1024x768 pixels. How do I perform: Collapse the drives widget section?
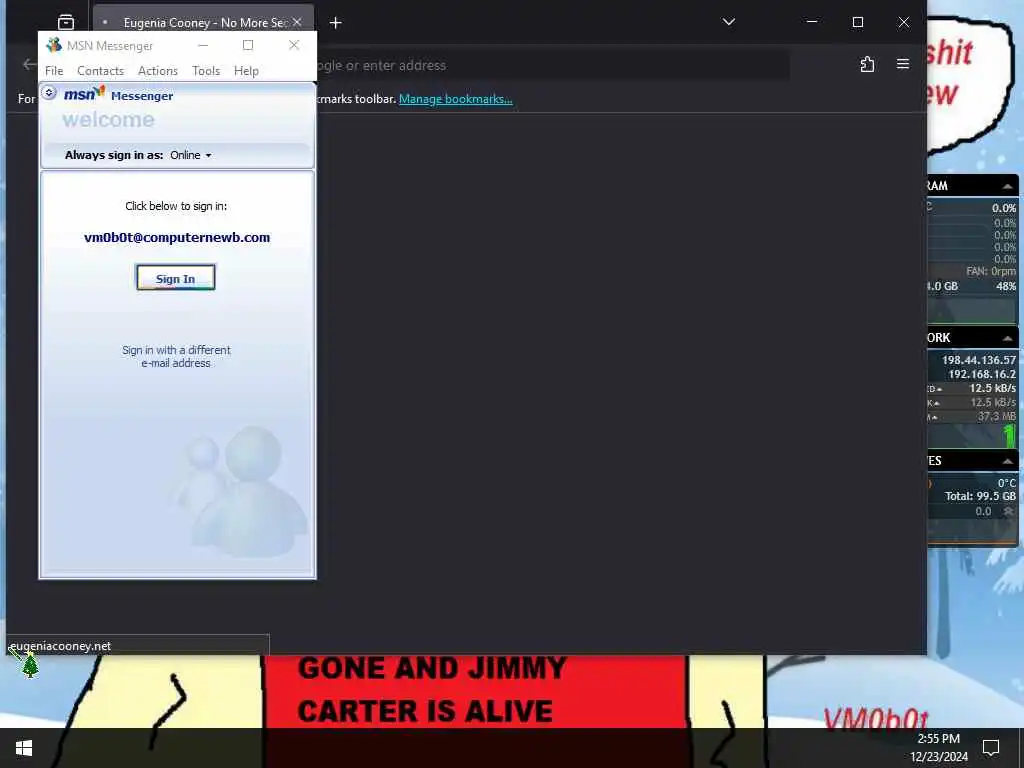pos(1008,461)
